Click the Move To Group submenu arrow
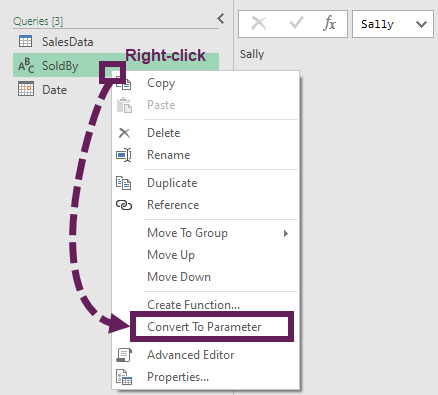 pyautogui.click(x=286, y=233)
